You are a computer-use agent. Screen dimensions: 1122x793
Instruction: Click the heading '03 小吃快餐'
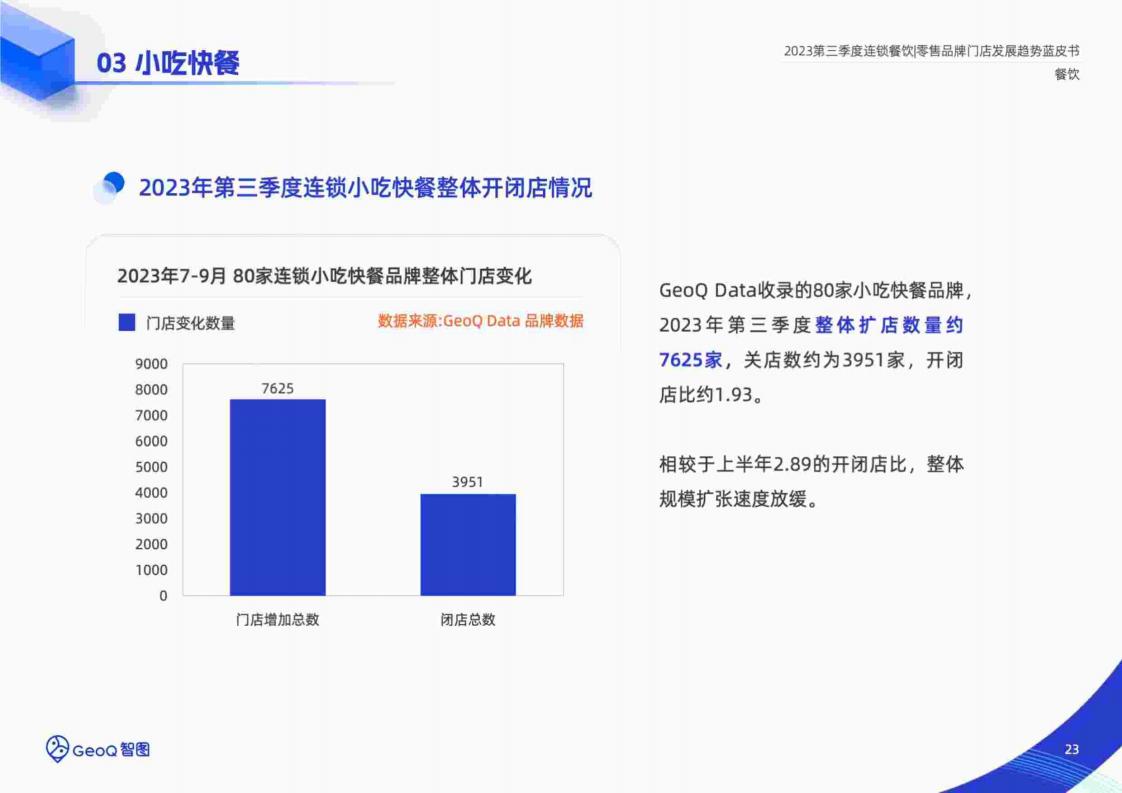(x=168, y=63)
